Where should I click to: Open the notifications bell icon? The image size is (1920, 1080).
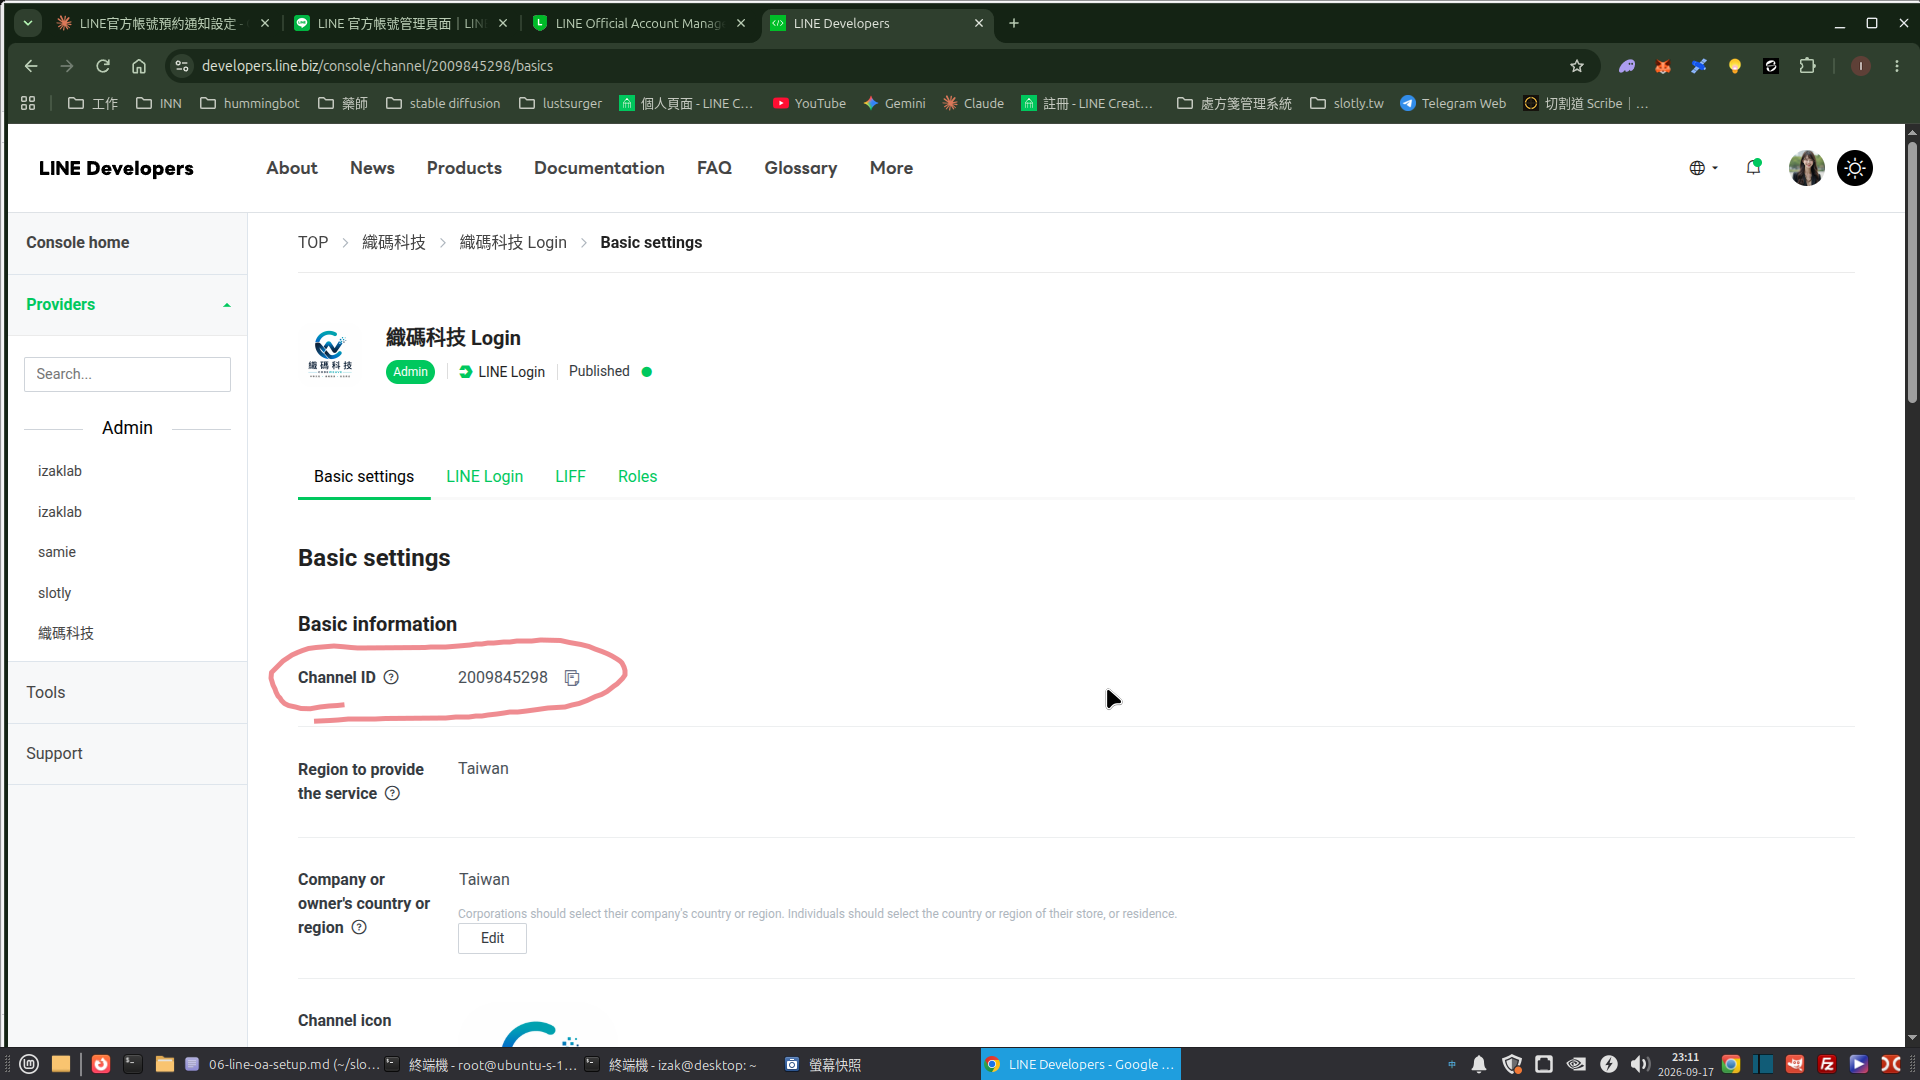tap(1753, 168)
